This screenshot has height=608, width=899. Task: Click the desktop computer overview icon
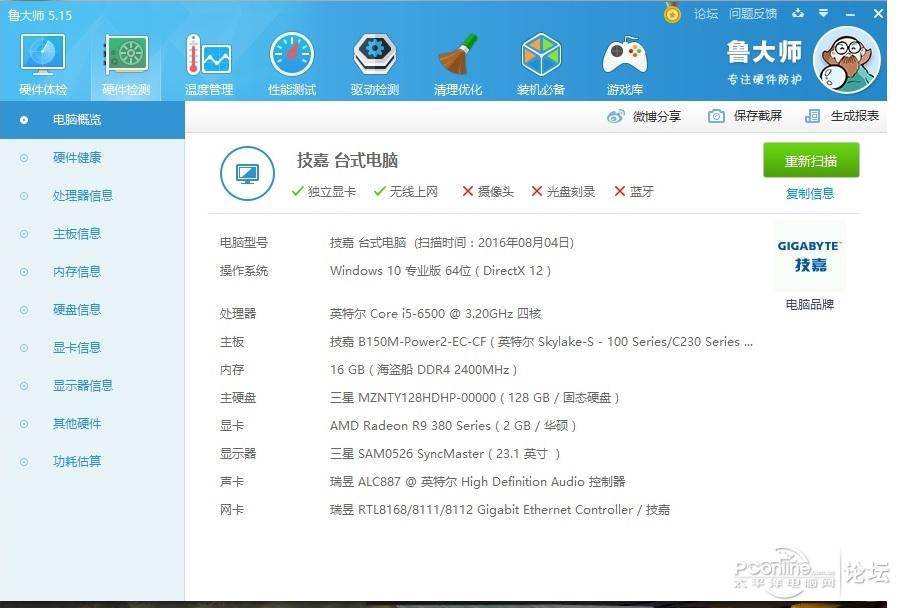247,173
